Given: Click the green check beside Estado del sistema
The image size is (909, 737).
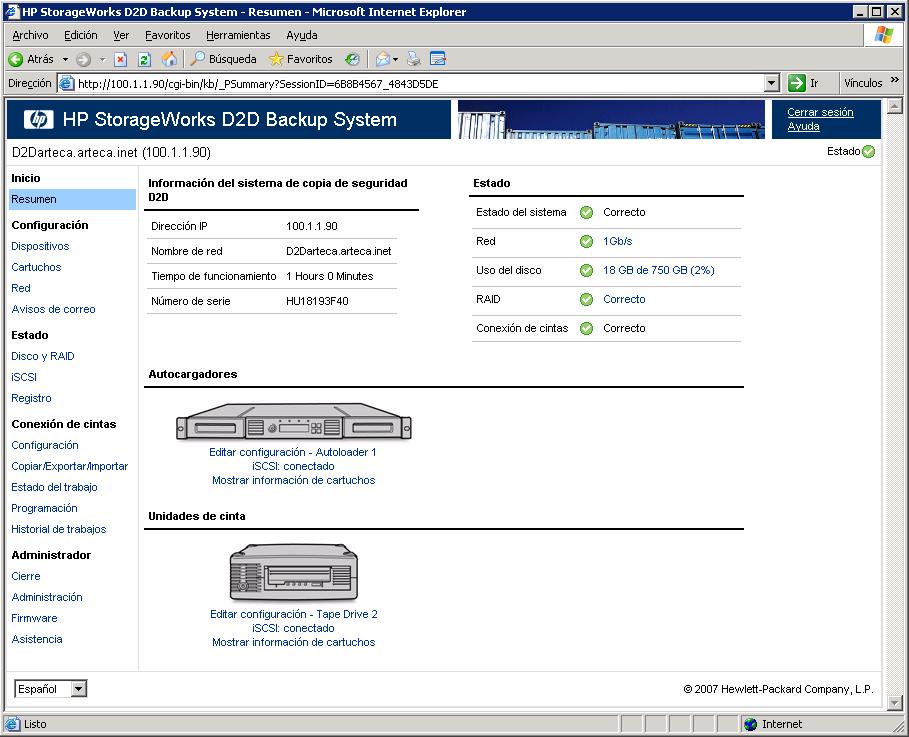Looking at the screenshot, I should 587,212.
